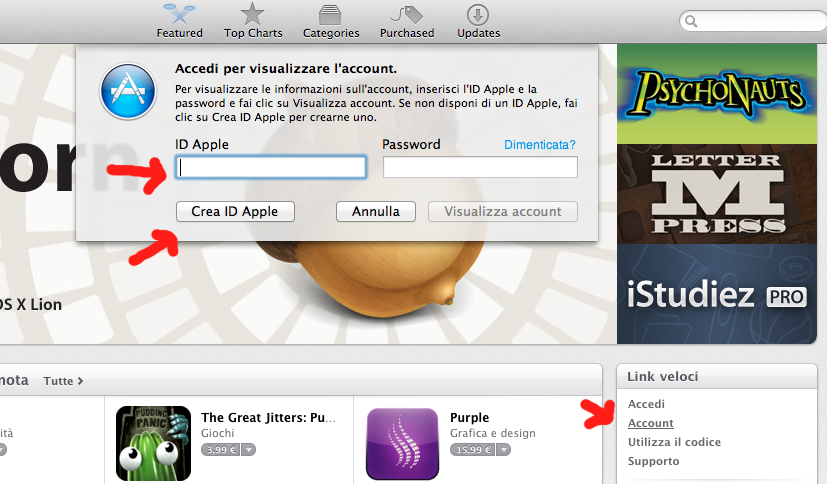The height and width of the screenshot is (484, 827).
Task: Click Supporto in Link veloci
Action: coord(653,461)
